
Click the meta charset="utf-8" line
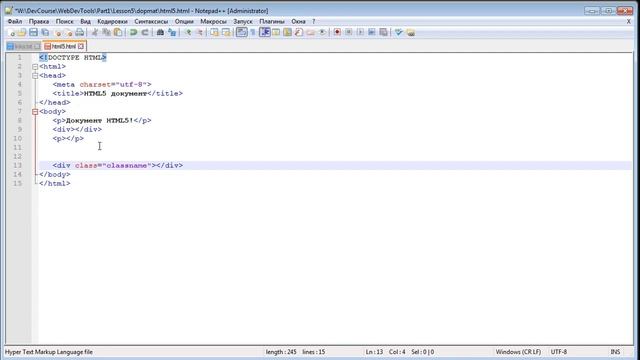(x=102, y=84)
